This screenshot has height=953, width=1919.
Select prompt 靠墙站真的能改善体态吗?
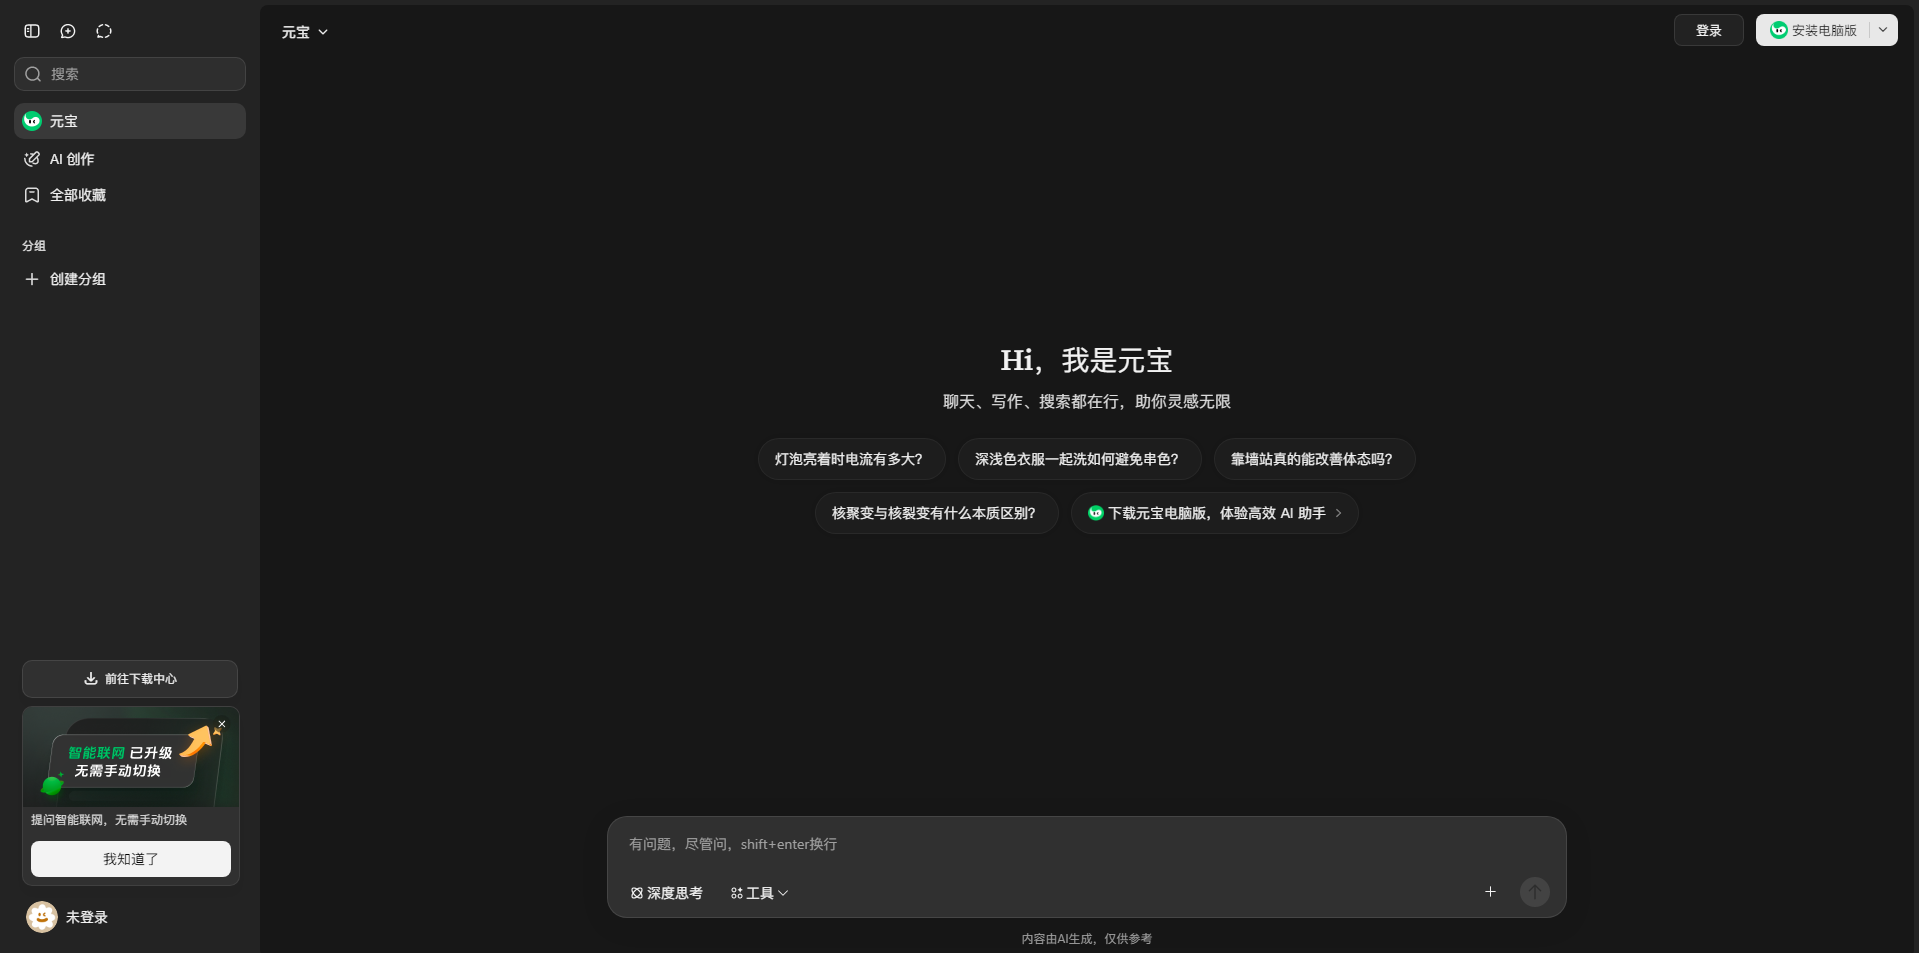tap(1314, 459)
